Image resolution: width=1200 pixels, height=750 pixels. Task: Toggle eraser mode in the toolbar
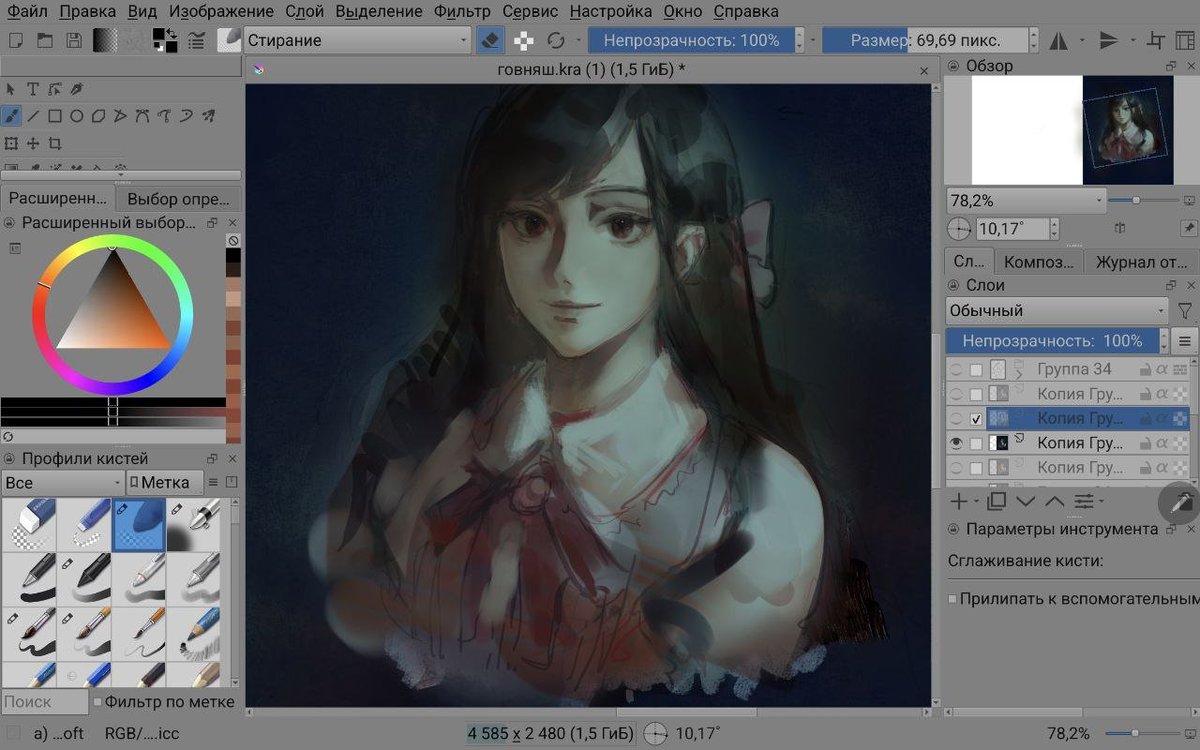coord(490,40)
